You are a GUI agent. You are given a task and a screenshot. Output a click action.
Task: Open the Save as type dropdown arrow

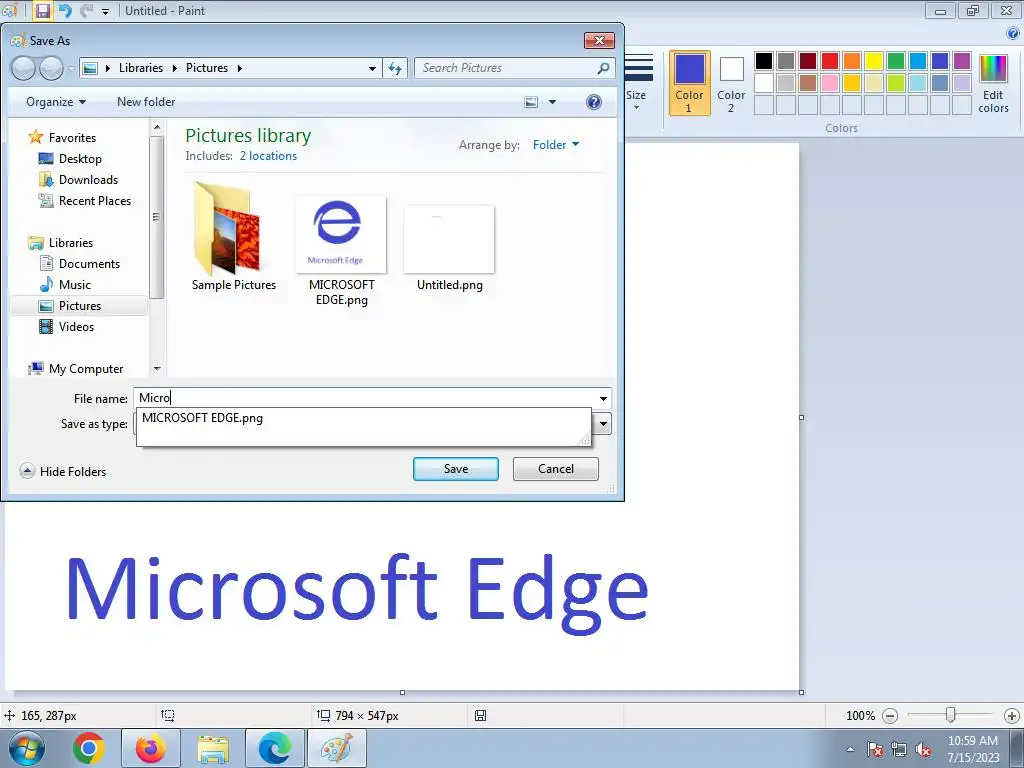(603, 424)
